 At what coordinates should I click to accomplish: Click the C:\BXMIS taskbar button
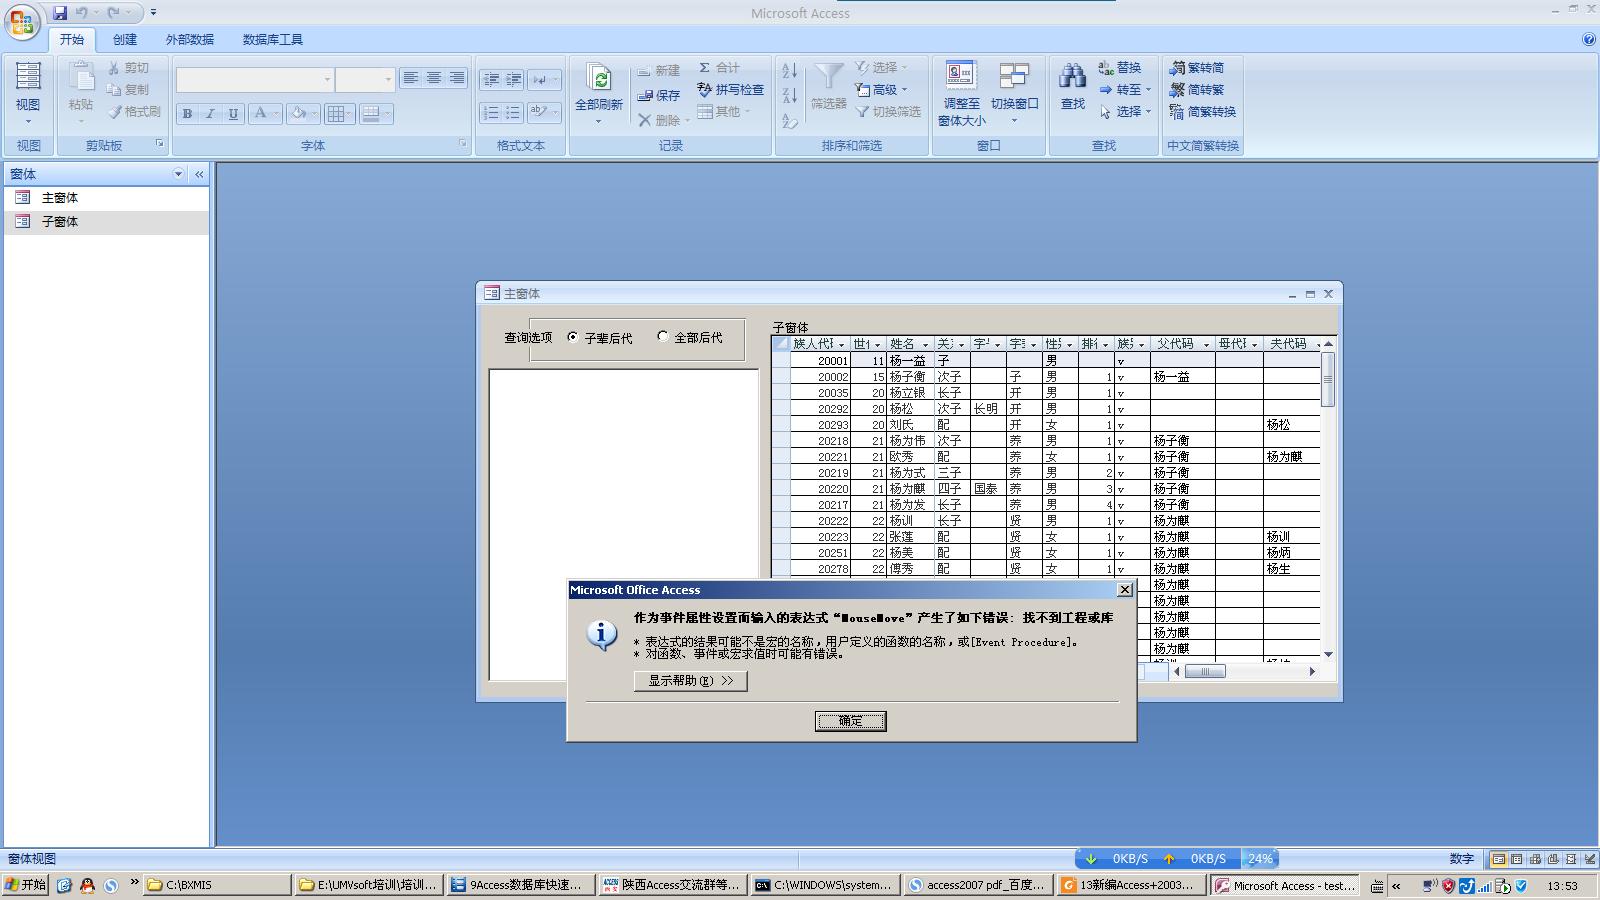coord(218,885)
